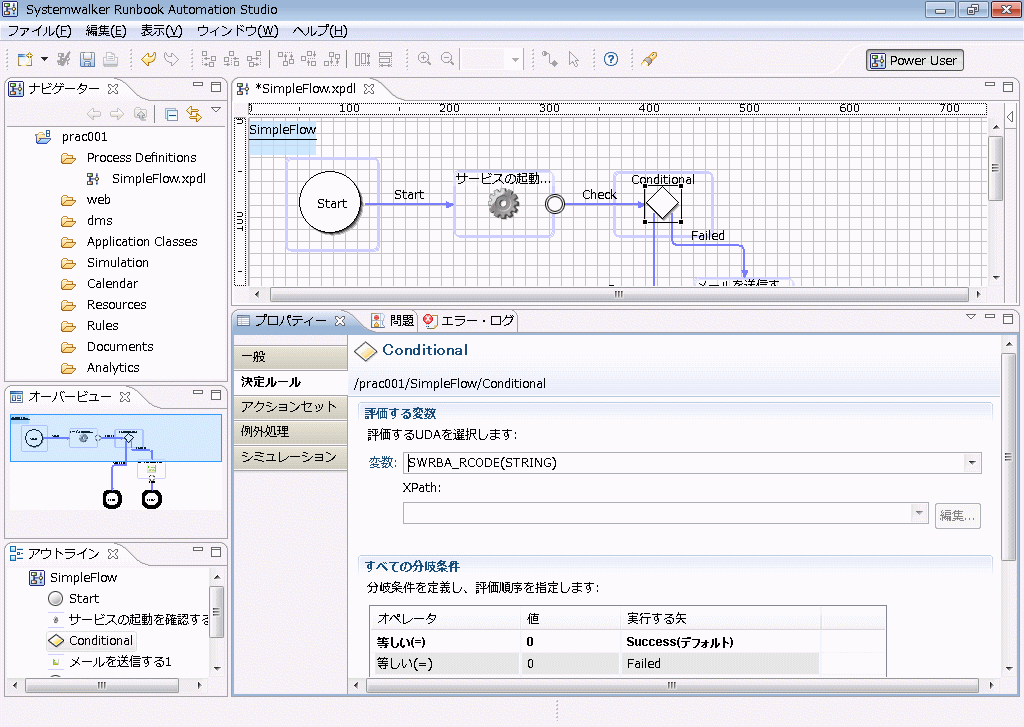Viewport: 1024px width, 727px height.
Task: Switch to the Power User perspective
Action: click(915, 60)
